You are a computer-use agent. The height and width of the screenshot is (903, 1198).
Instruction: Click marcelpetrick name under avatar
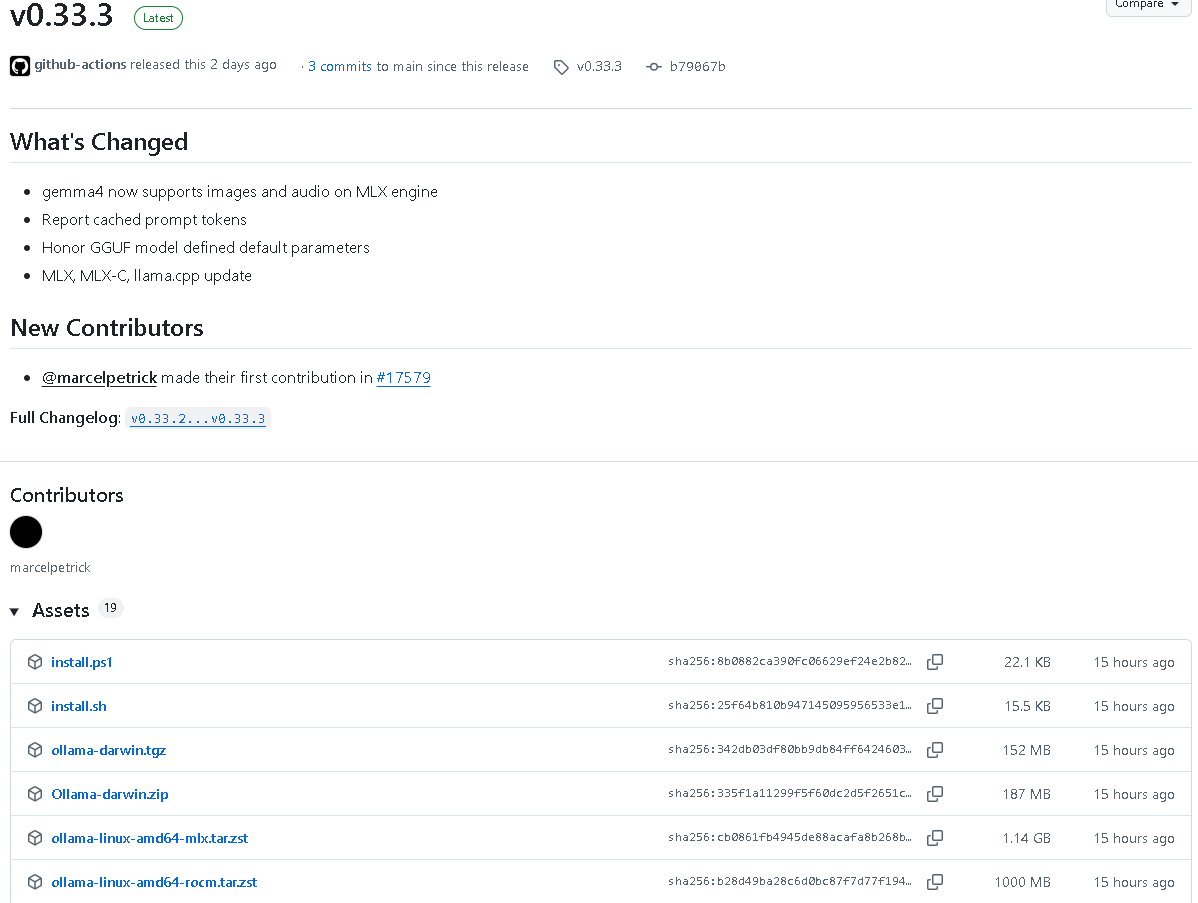click(50, 568)
